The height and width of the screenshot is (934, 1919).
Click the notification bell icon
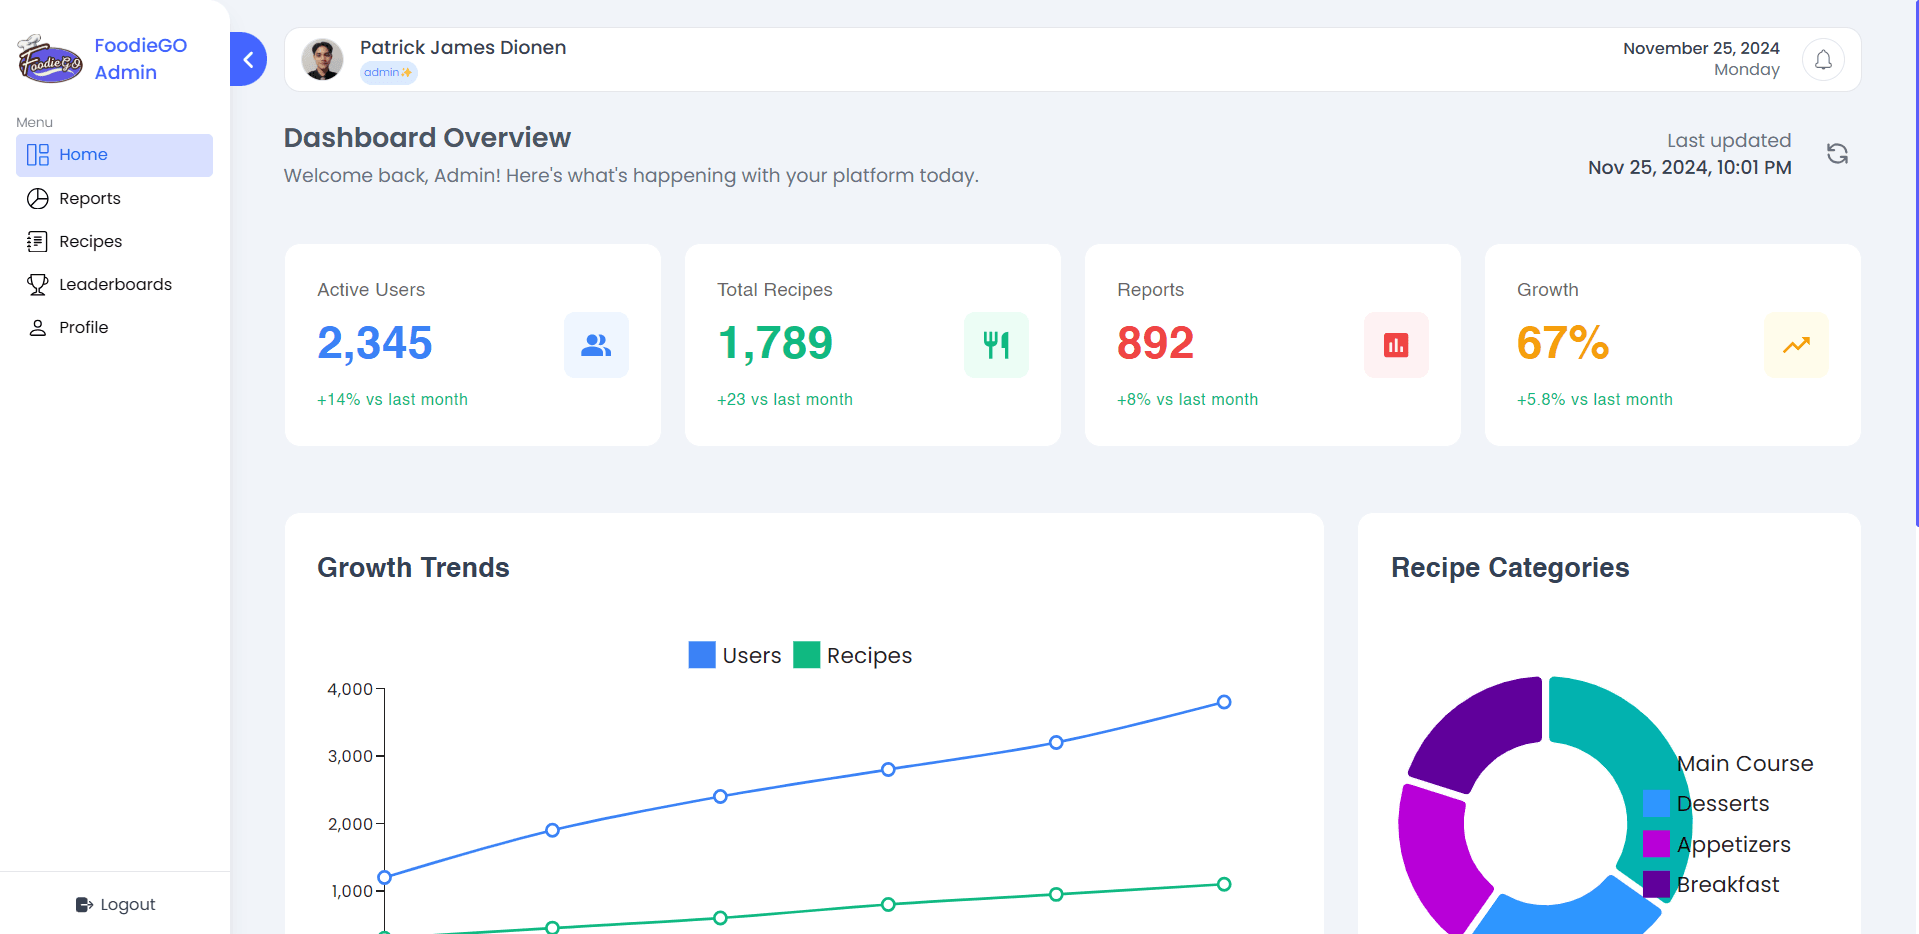click(x=1822, y=60)
